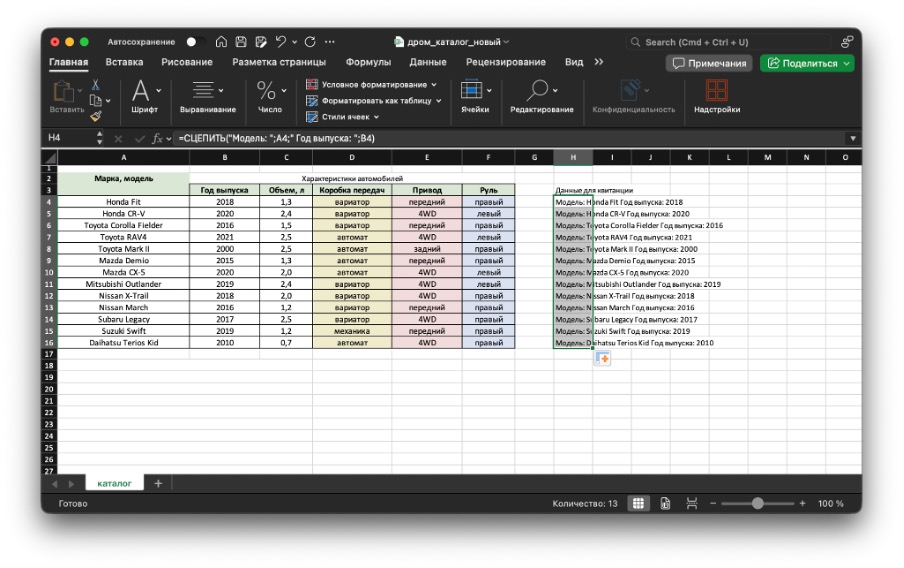The height and width of the screenshot is (568, 904).
Task: Select column H header
Action: pos(572,157)
